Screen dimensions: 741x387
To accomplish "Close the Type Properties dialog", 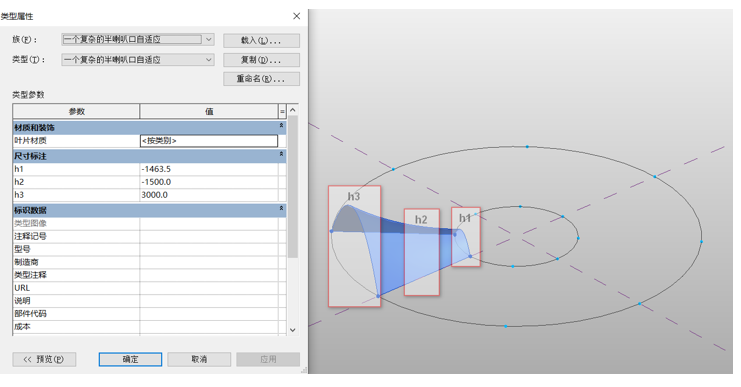I will [x=296, y=16].
